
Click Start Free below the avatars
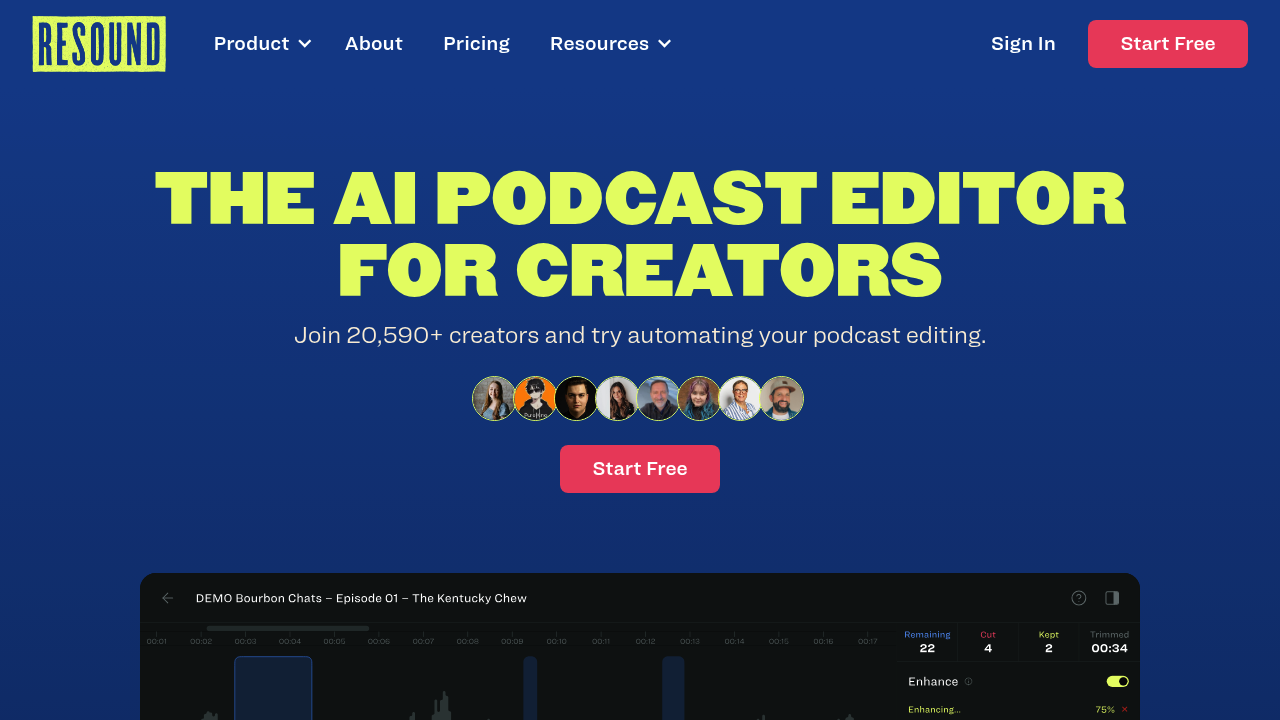pos(640,469)
